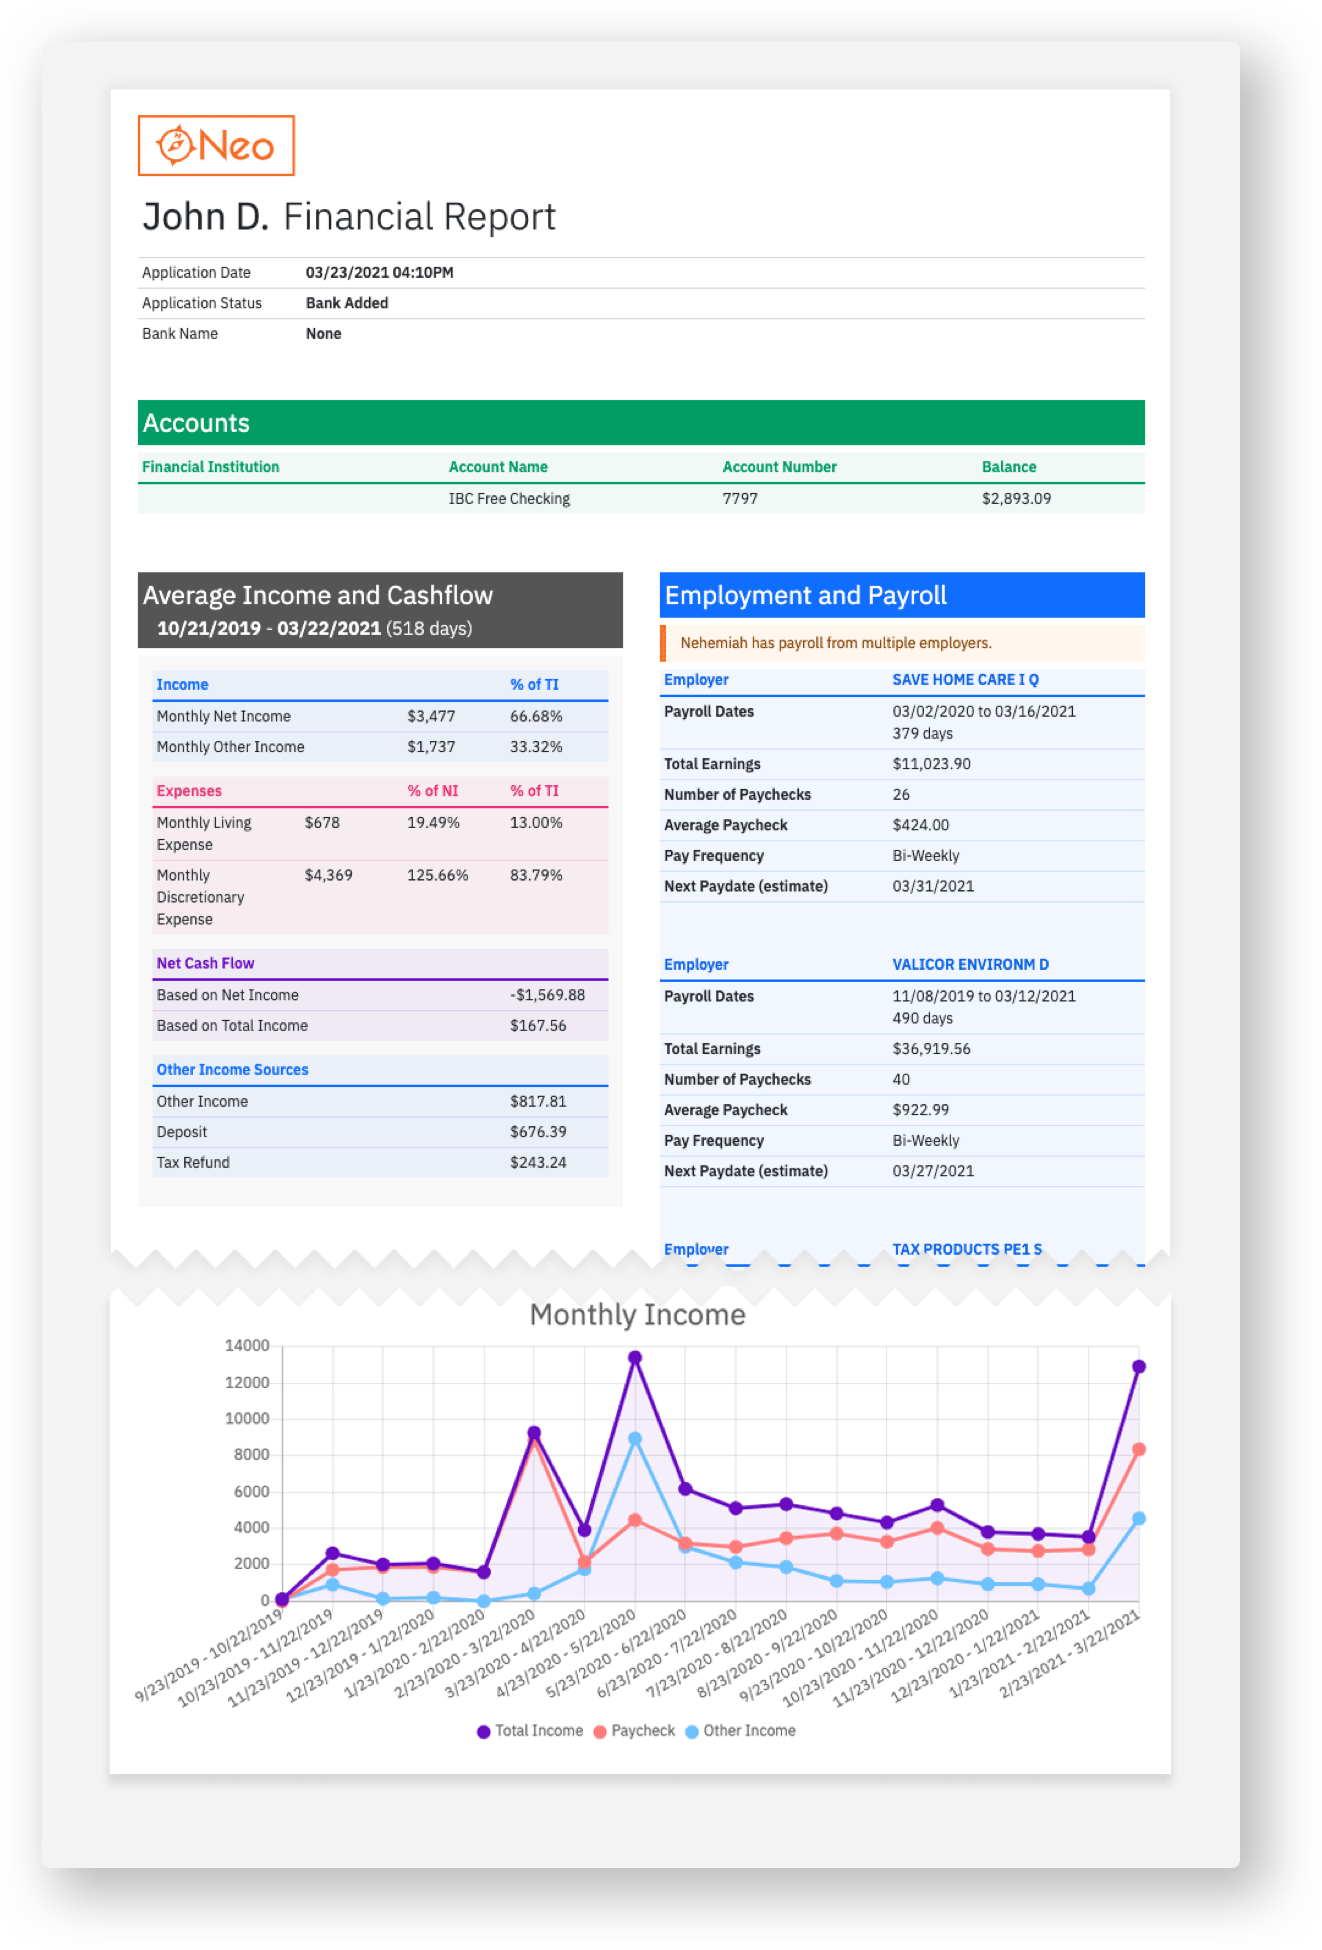Sort by the Account Number column header
Image resolution: width=1322 pixels, height=1950 pixels.
(x=779, y=467)
